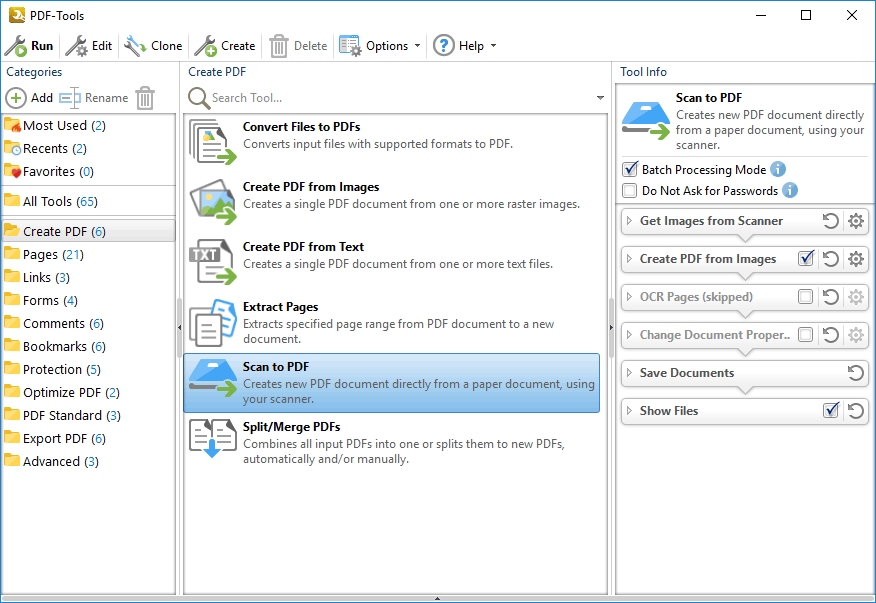Reset the OCR Pages step

[830, 297]
